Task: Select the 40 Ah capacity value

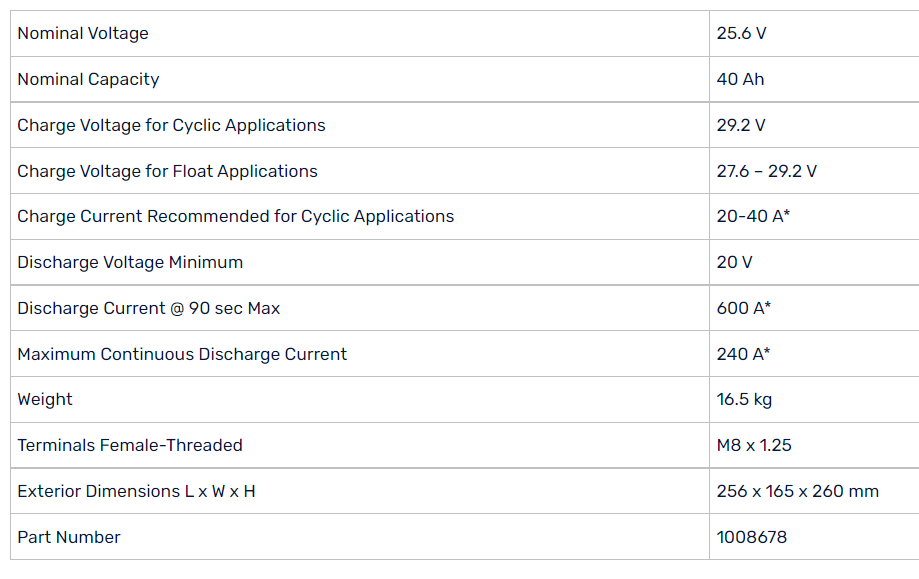Action: 740,80
